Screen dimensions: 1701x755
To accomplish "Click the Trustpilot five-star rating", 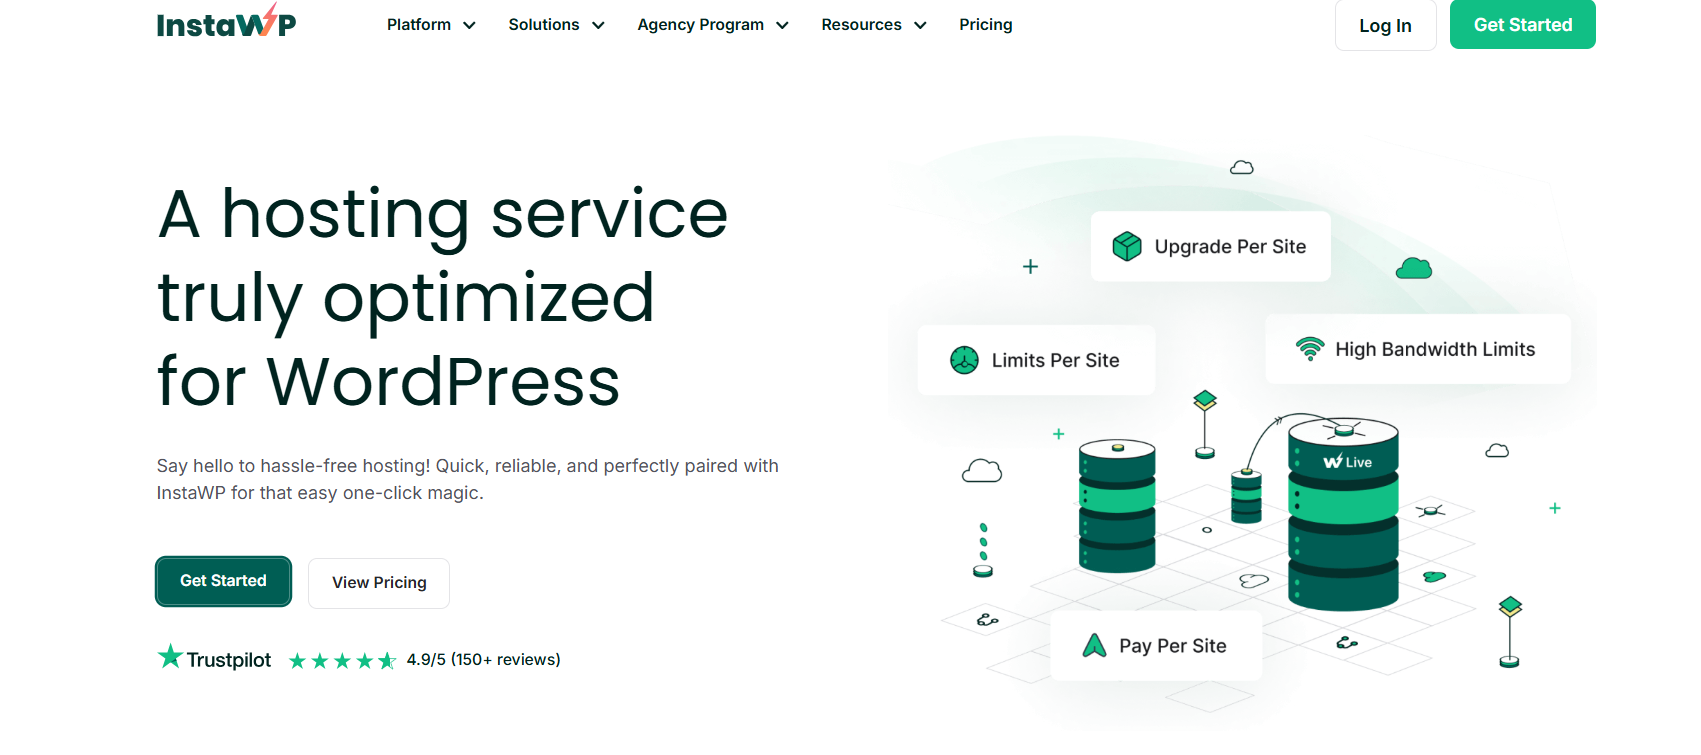I will coord(342,660).
